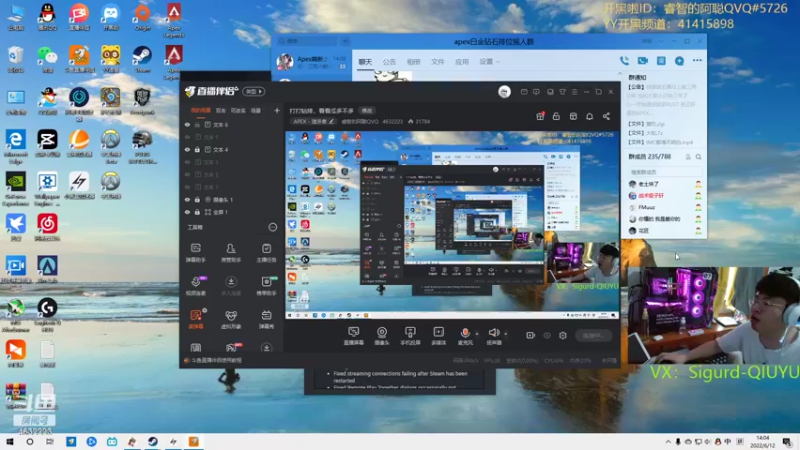
Task: Click the recording camera icon
Action: (531, 335)
